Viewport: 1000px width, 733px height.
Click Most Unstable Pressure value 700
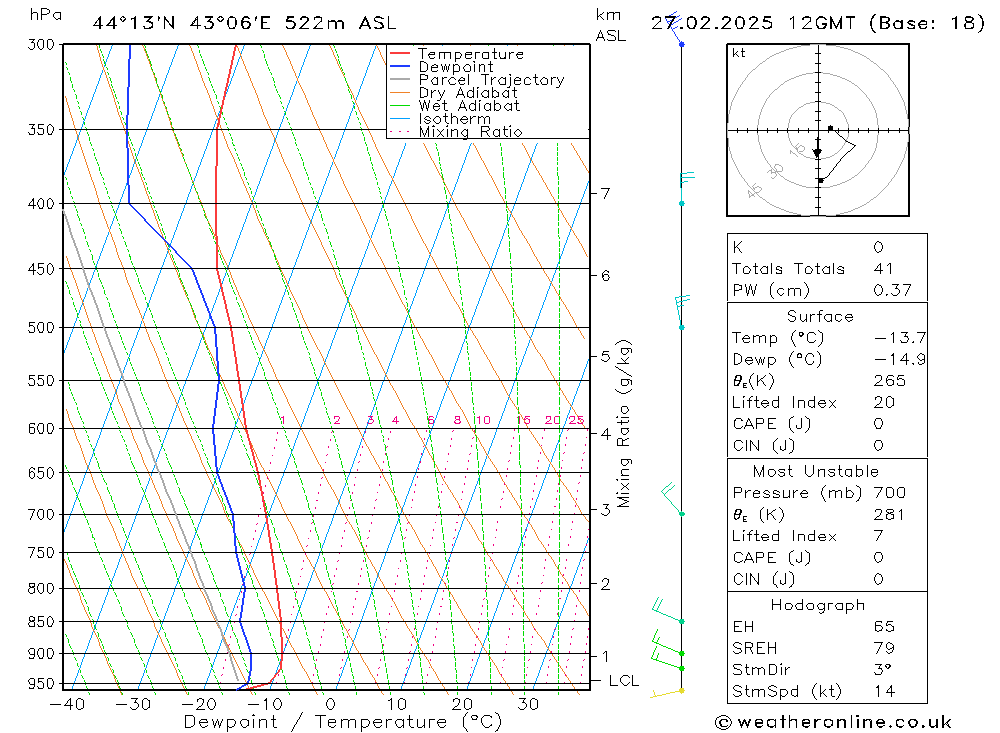(x=890, y=492)
